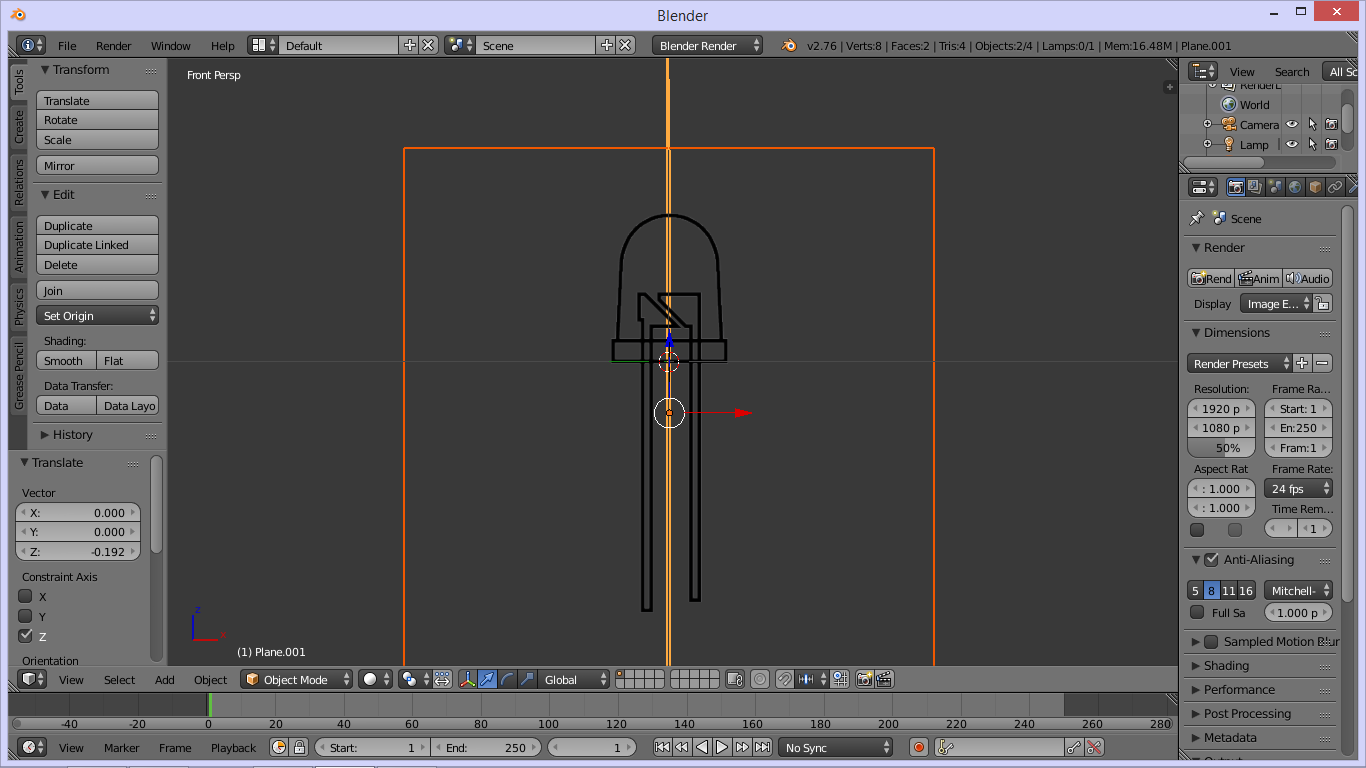Open the Object properties tab cube icon

pos(1315,187)
